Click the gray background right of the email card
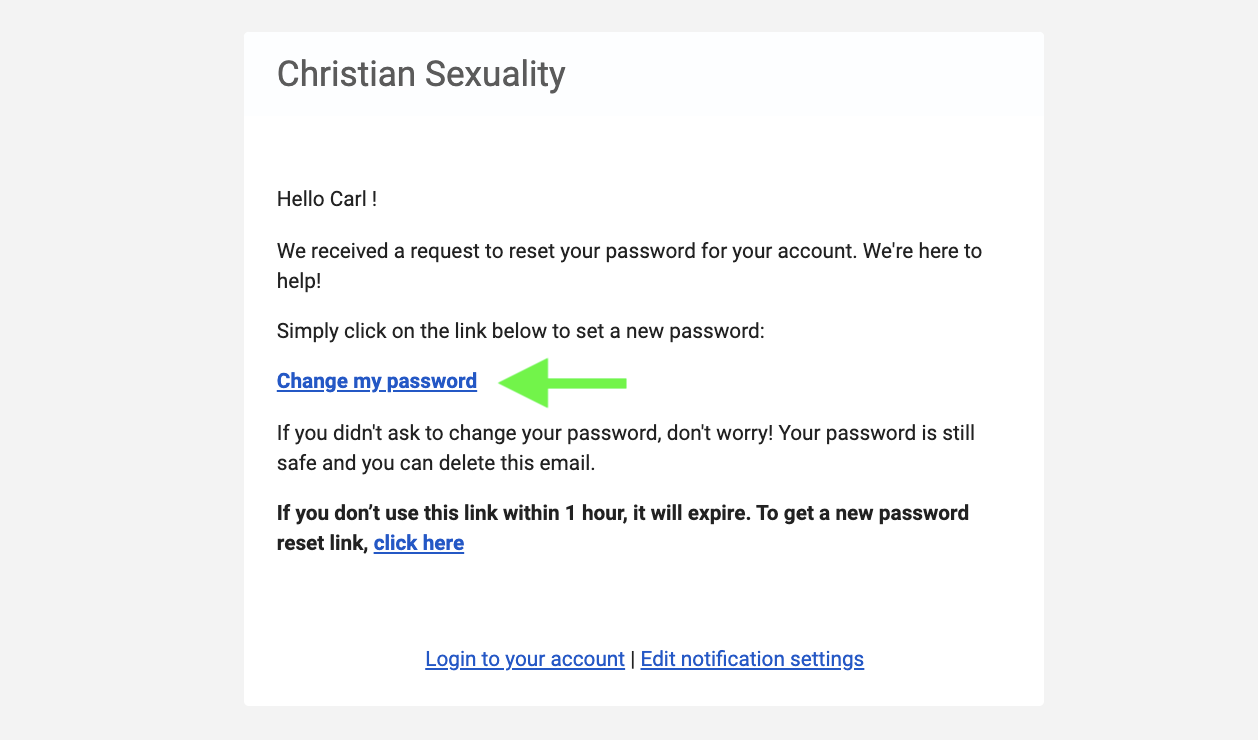 pyautogui.click(x=1151, y=370)
